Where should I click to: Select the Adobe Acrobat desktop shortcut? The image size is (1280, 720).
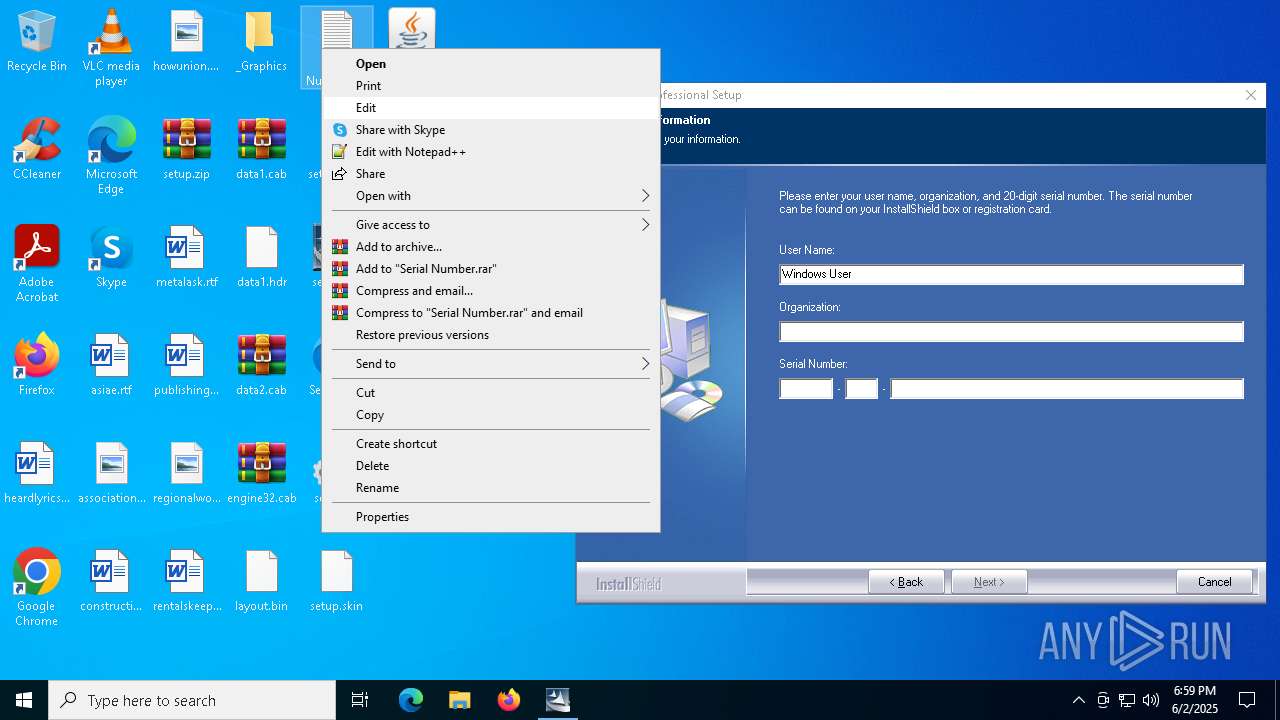pyautogui.click(x=37, y=264)
